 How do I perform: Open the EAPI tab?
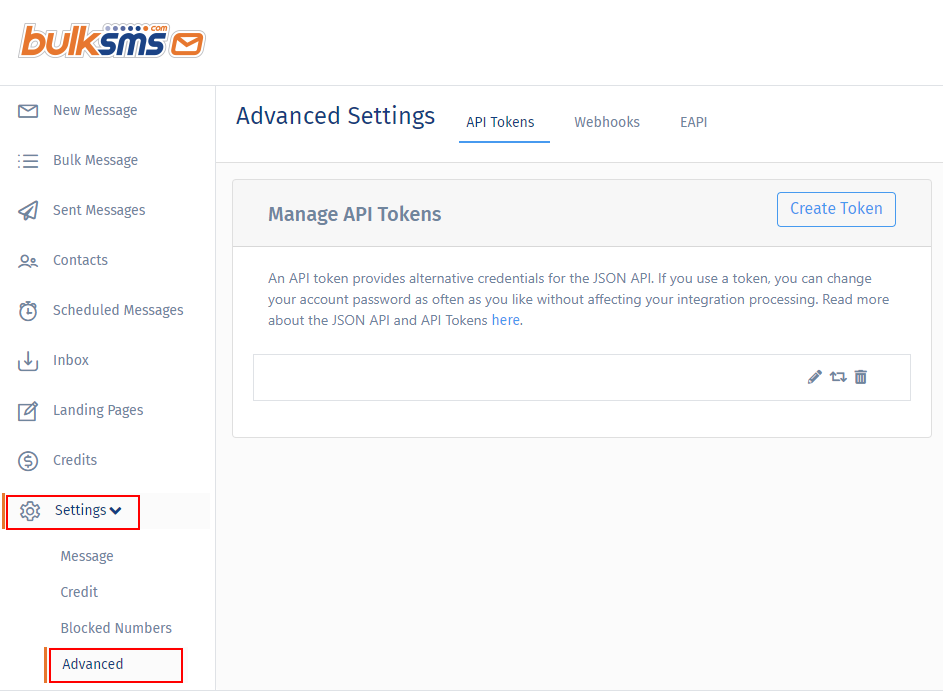(x=694, y=122)
